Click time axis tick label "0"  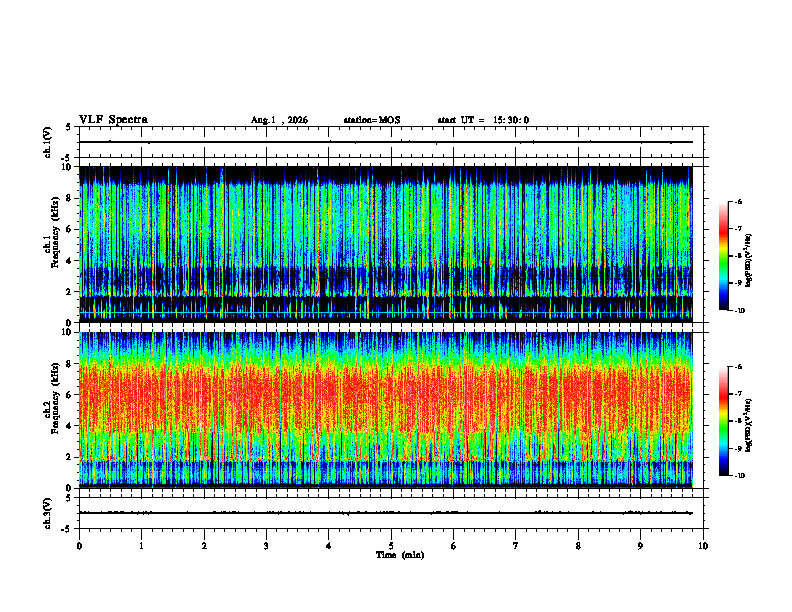(x=79, y=546)
